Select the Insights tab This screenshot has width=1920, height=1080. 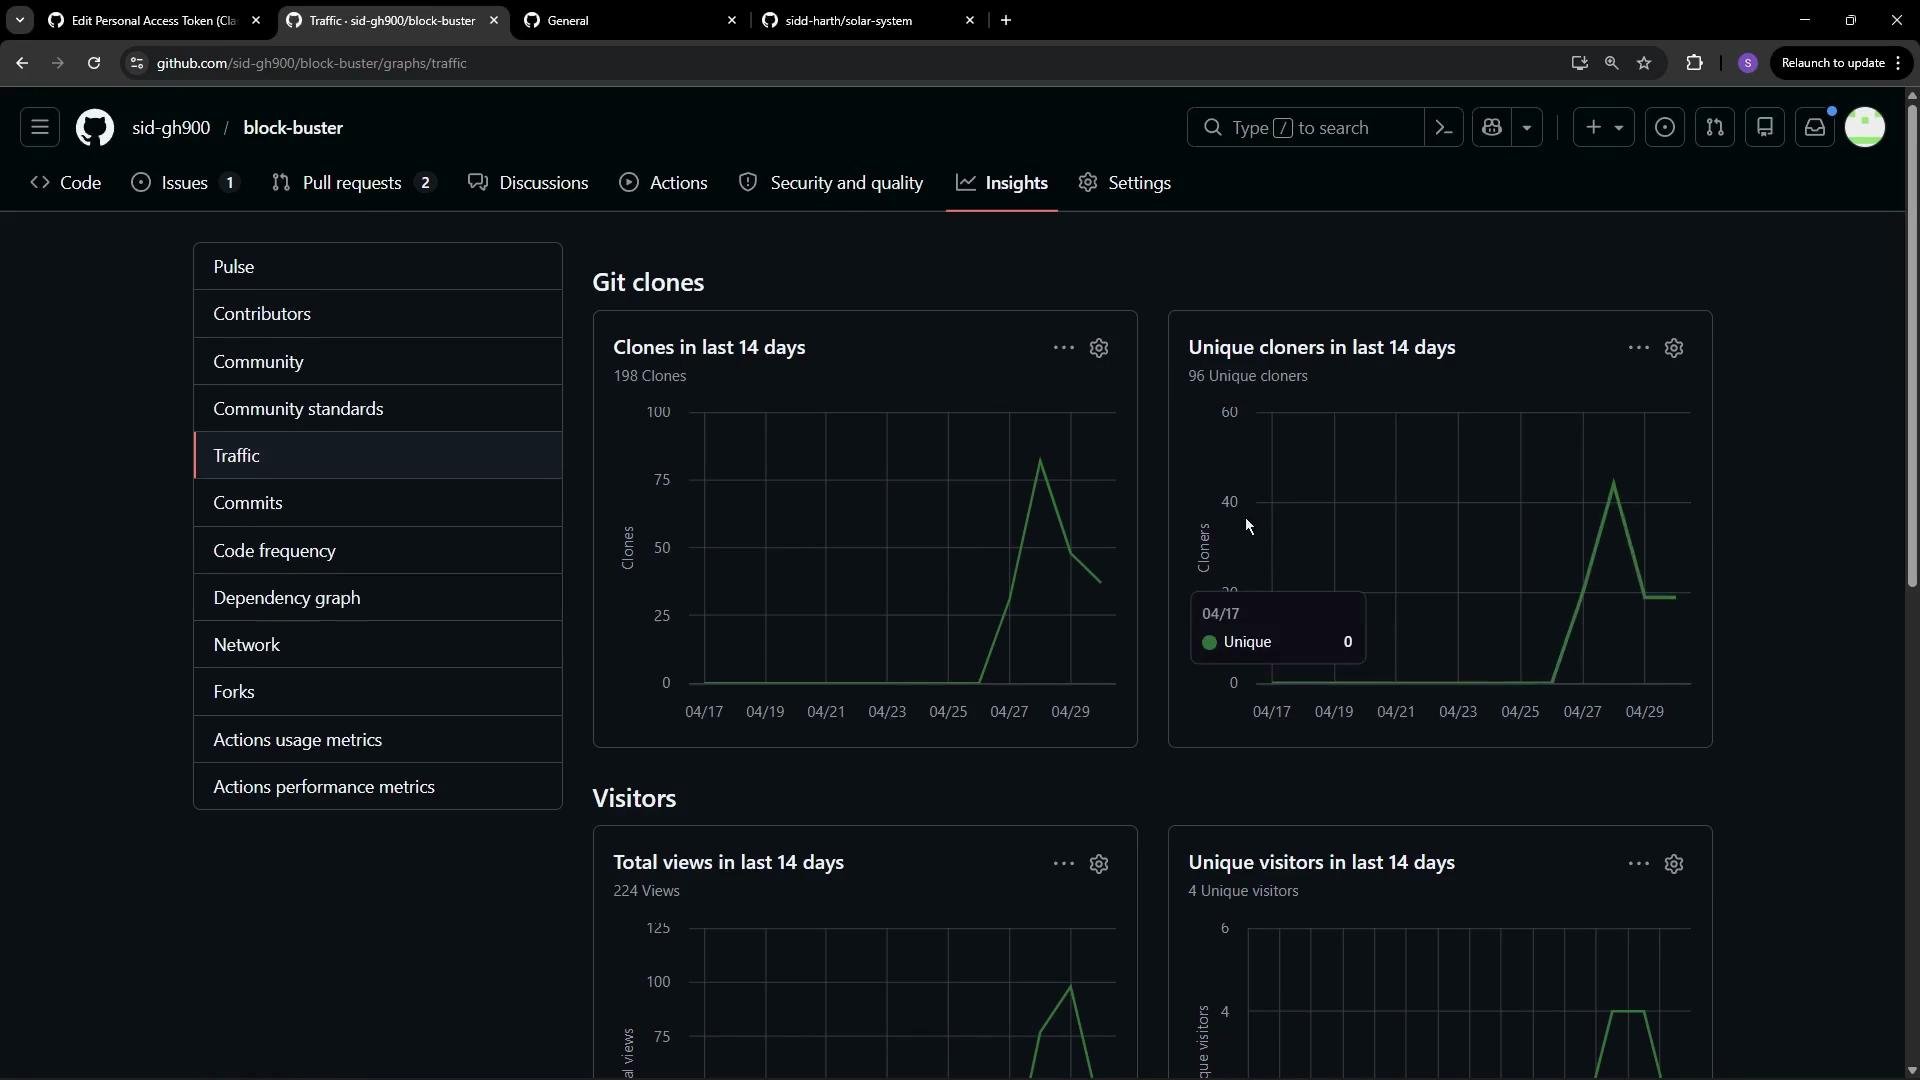pos(1002,183)
